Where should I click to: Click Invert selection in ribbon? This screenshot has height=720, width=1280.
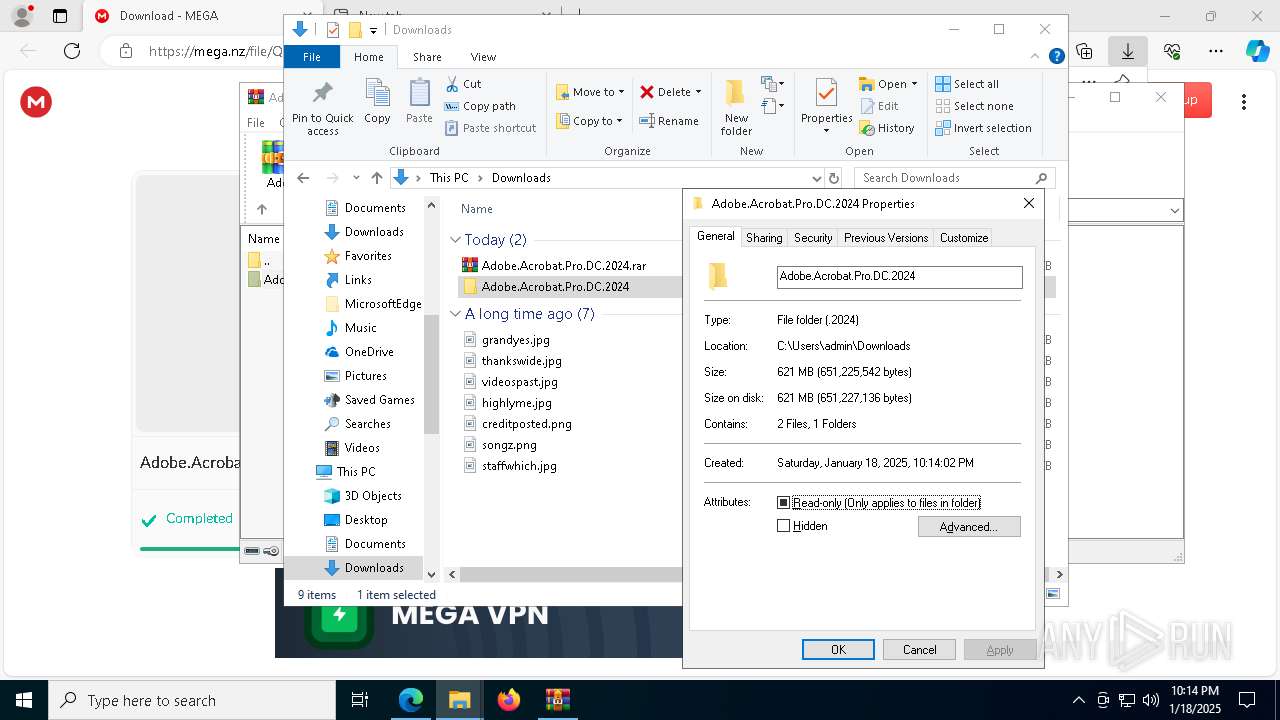(983, 128)
